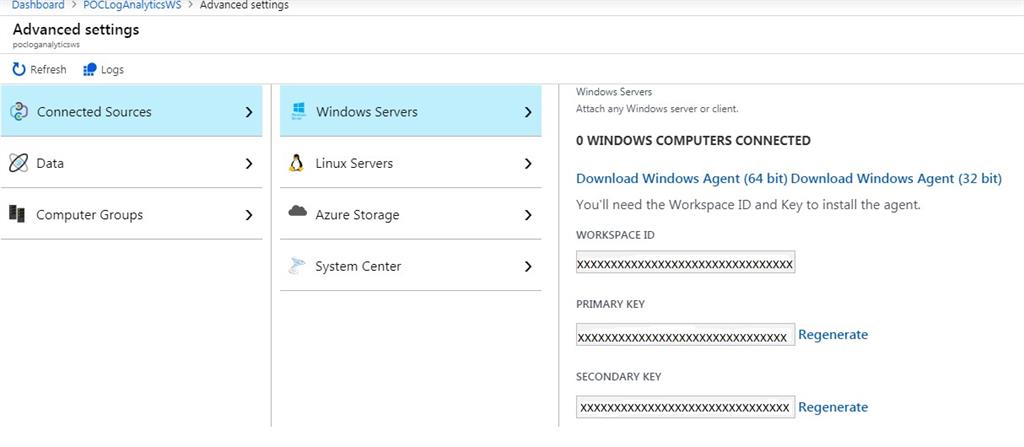Download Windows Agent (64 bit)
Screen dimensions: 1024x447
click(682, 178)
